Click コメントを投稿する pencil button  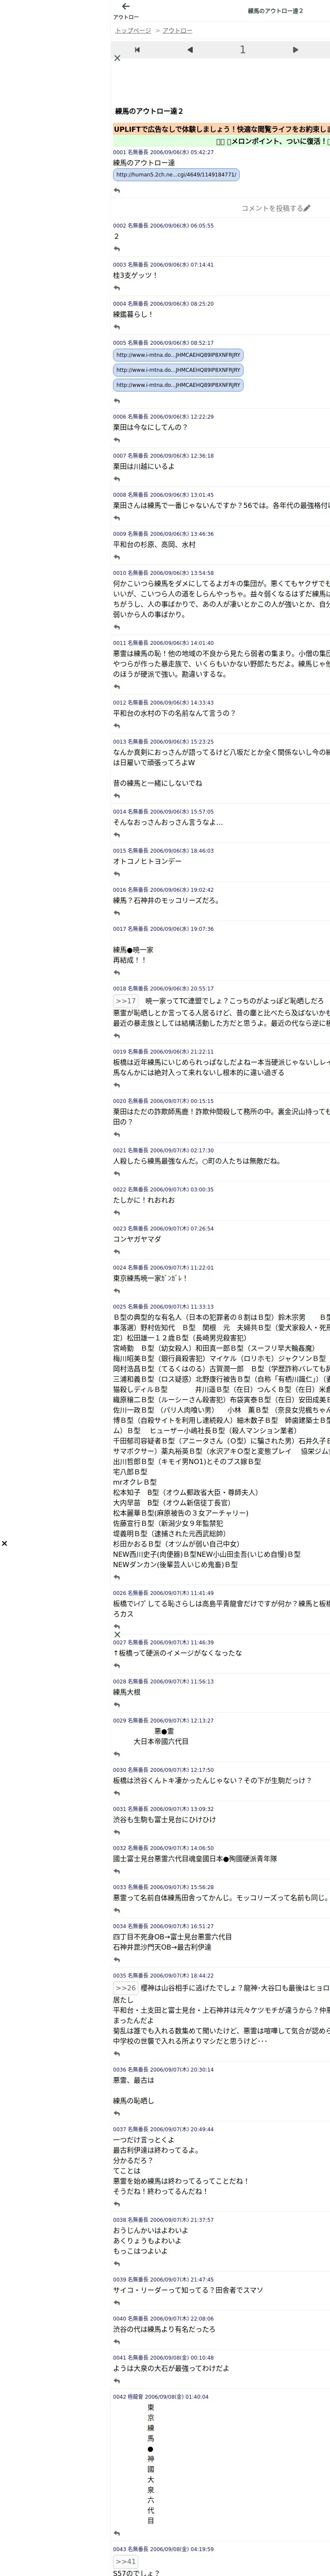tap(276, 208)
